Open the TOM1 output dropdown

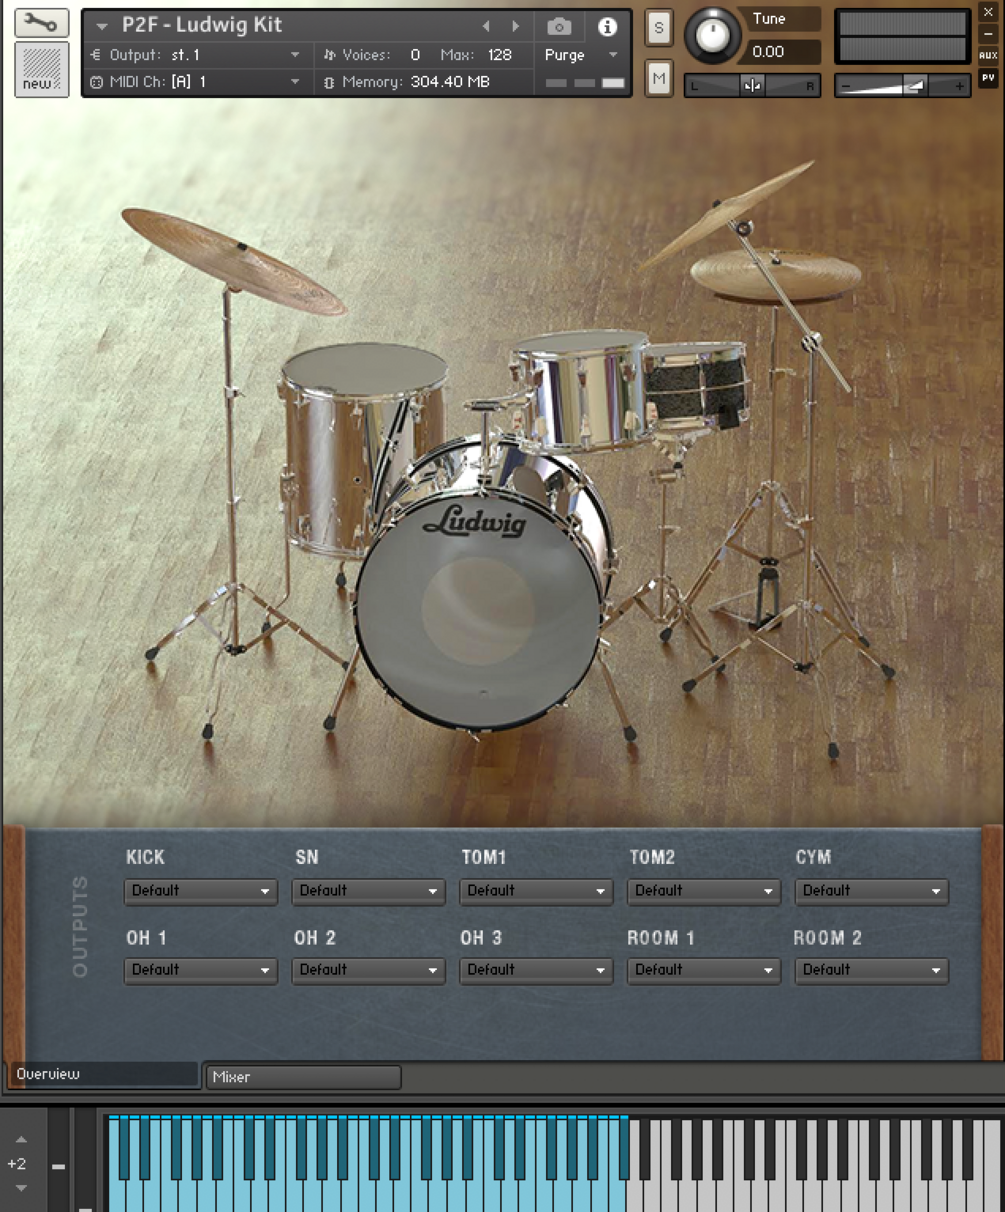[536, 891]
